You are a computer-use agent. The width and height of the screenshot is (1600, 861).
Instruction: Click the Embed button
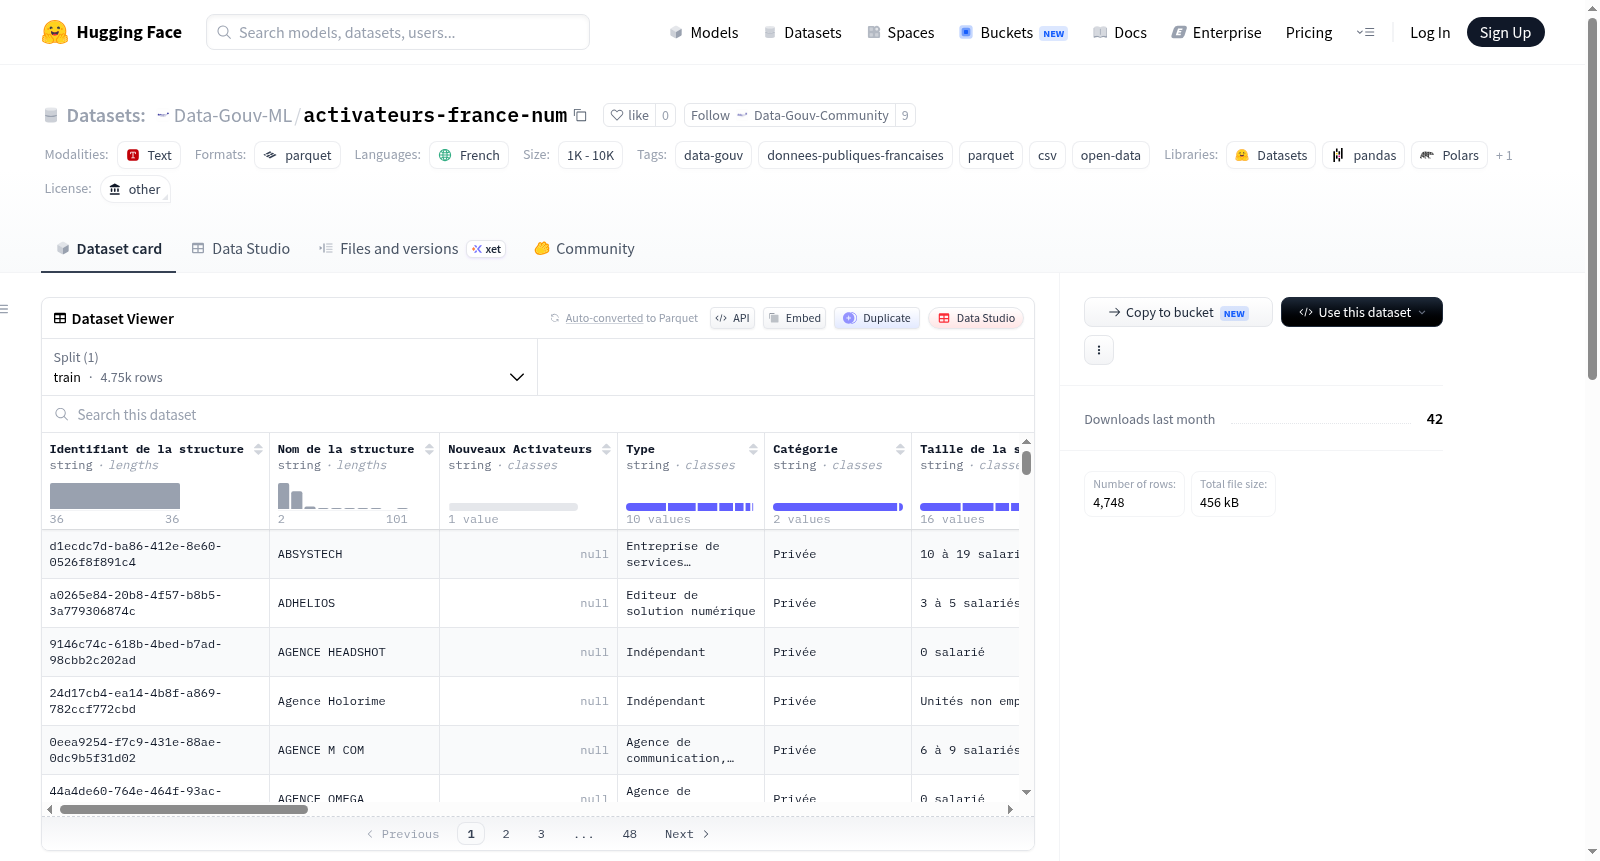pyautogui.click(x=794, y=318)
